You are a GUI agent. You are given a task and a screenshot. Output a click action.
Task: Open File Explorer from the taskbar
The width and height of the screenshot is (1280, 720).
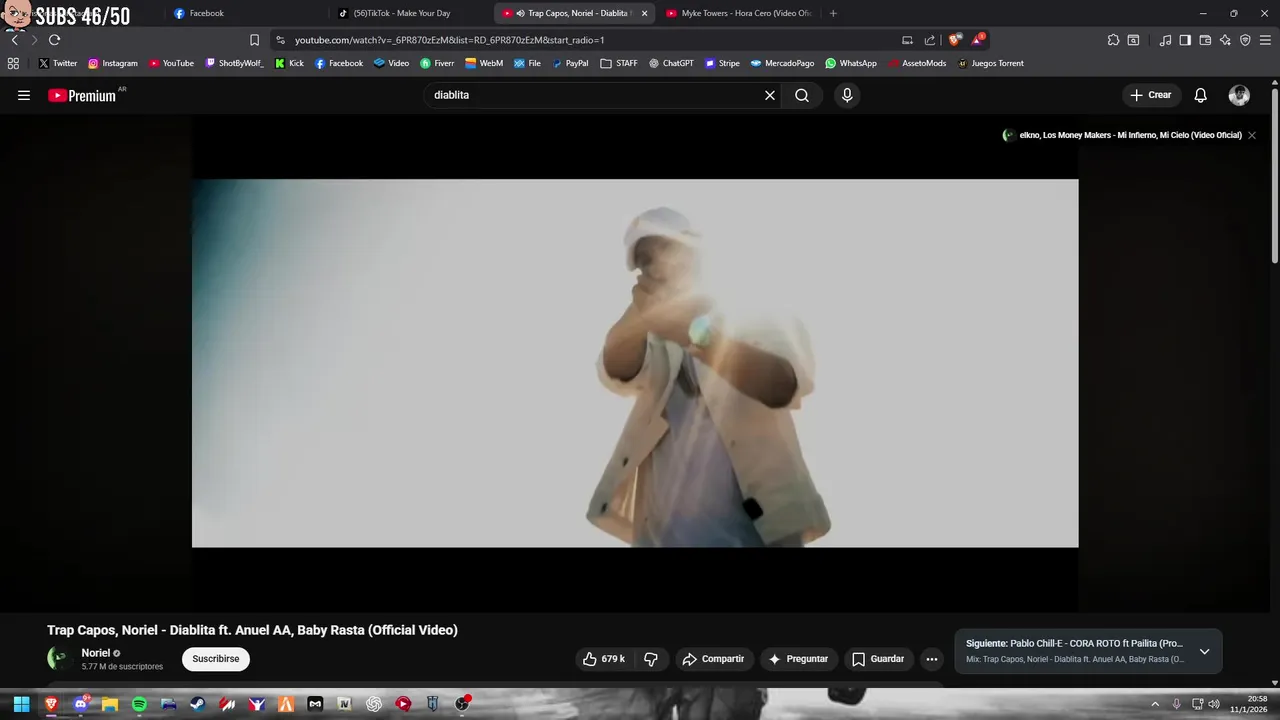pyautogui.click(x=110, y=704)
